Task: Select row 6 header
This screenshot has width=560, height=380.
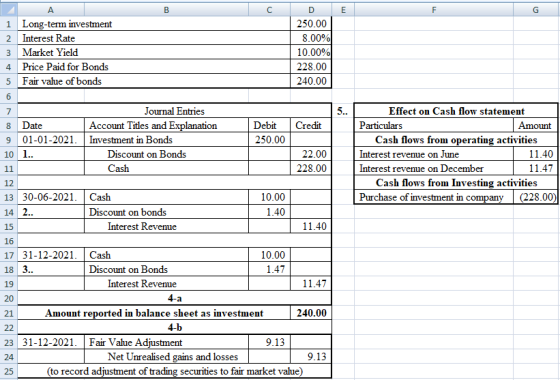Action: click(9, 96)
